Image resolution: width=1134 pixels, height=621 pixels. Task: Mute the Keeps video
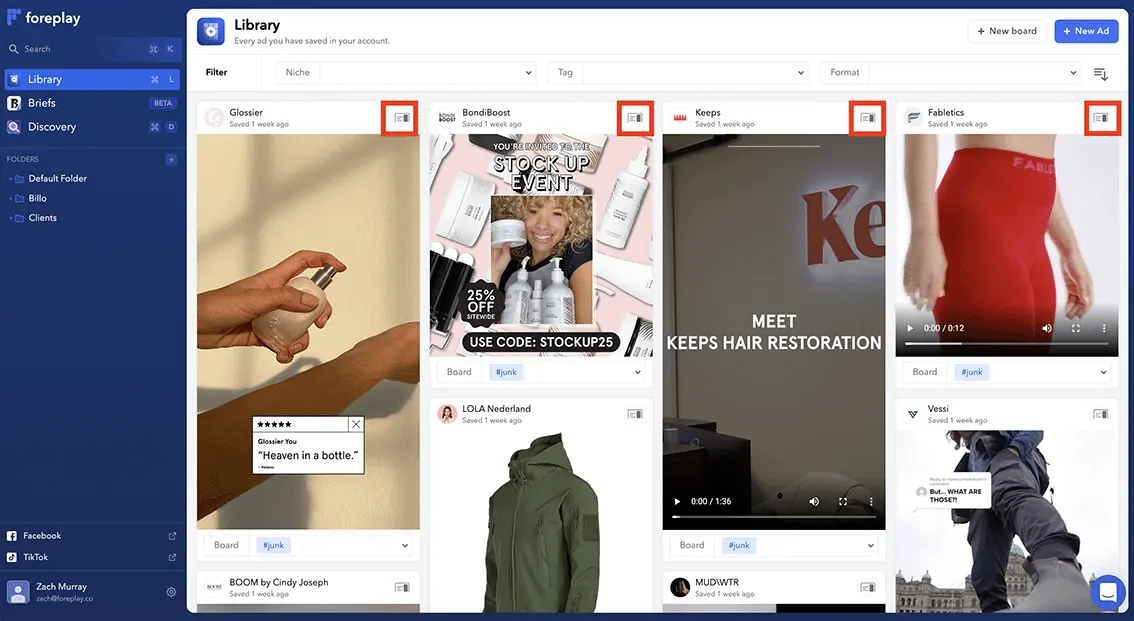(814, 502)
